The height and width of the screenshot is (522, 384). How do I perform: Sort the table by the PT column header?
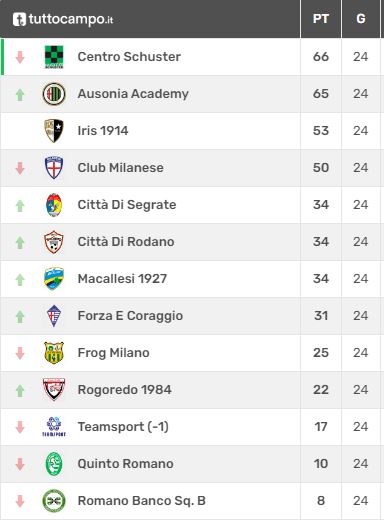pyautogui.click(x=321, y=19)
